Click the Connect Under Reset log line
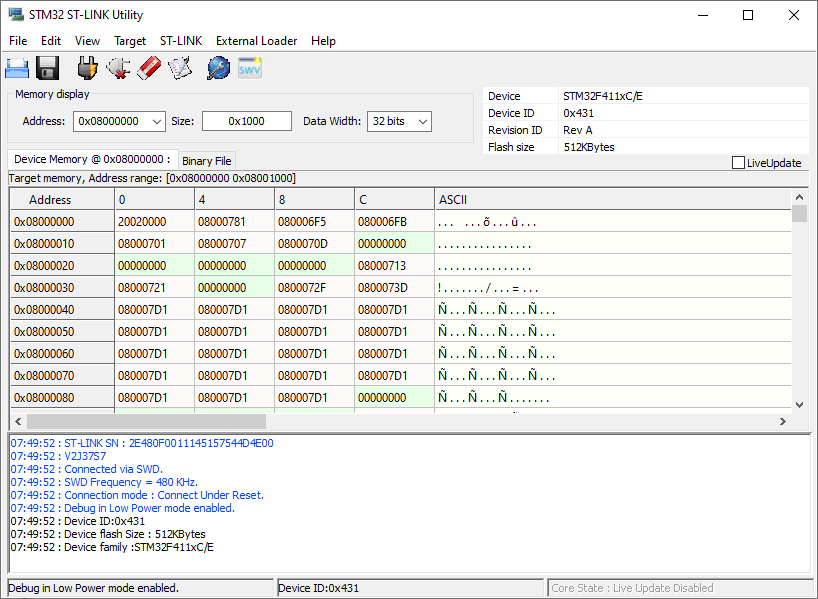 click(x=137, y=495)
